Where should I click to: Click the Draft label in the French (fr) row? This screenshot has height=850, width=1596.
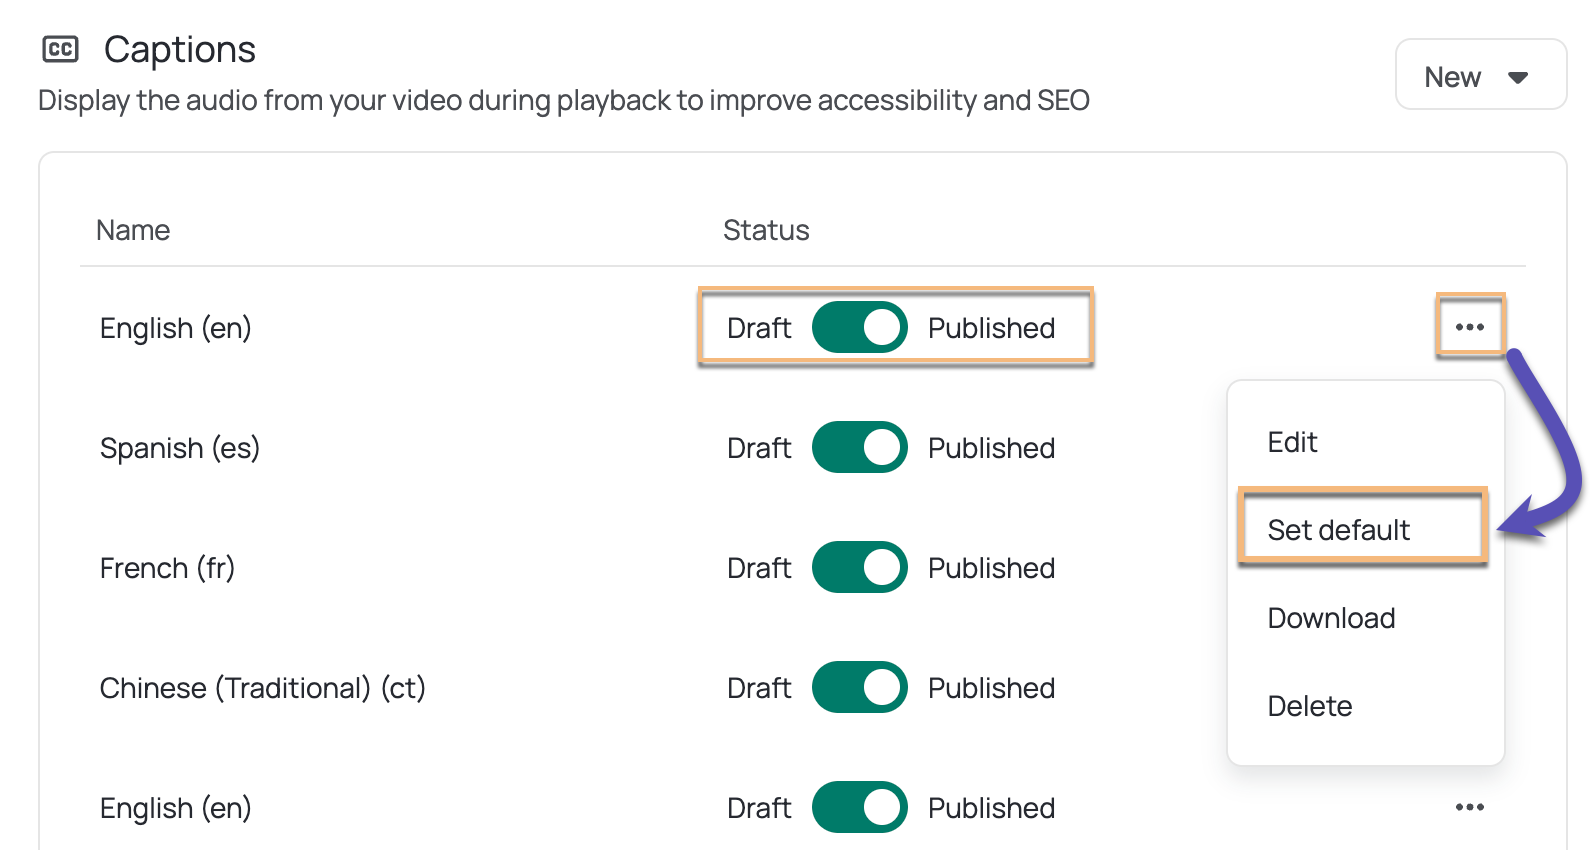tap(759, 568)
